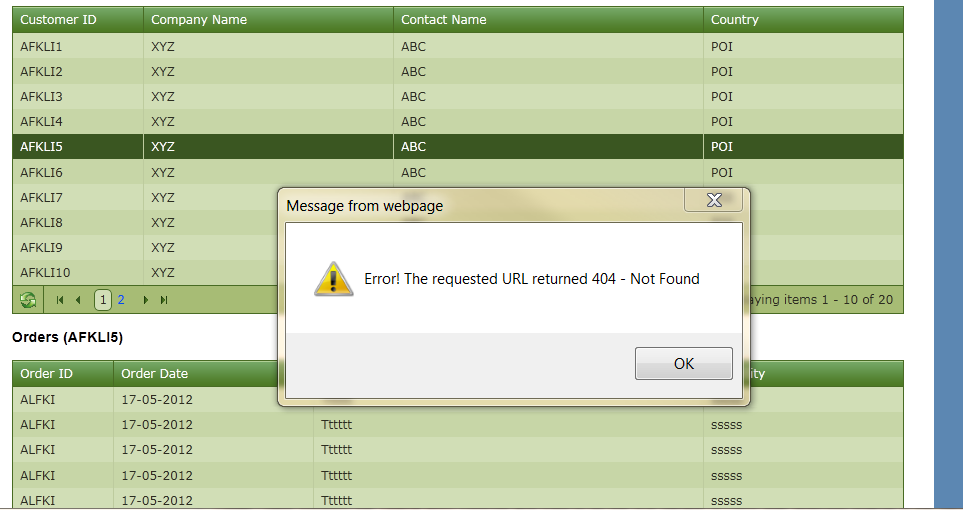This screenshot has width=963, height=510.
Task: Select current page number 1
Action: pyautogui.click(x=103, y=300)
